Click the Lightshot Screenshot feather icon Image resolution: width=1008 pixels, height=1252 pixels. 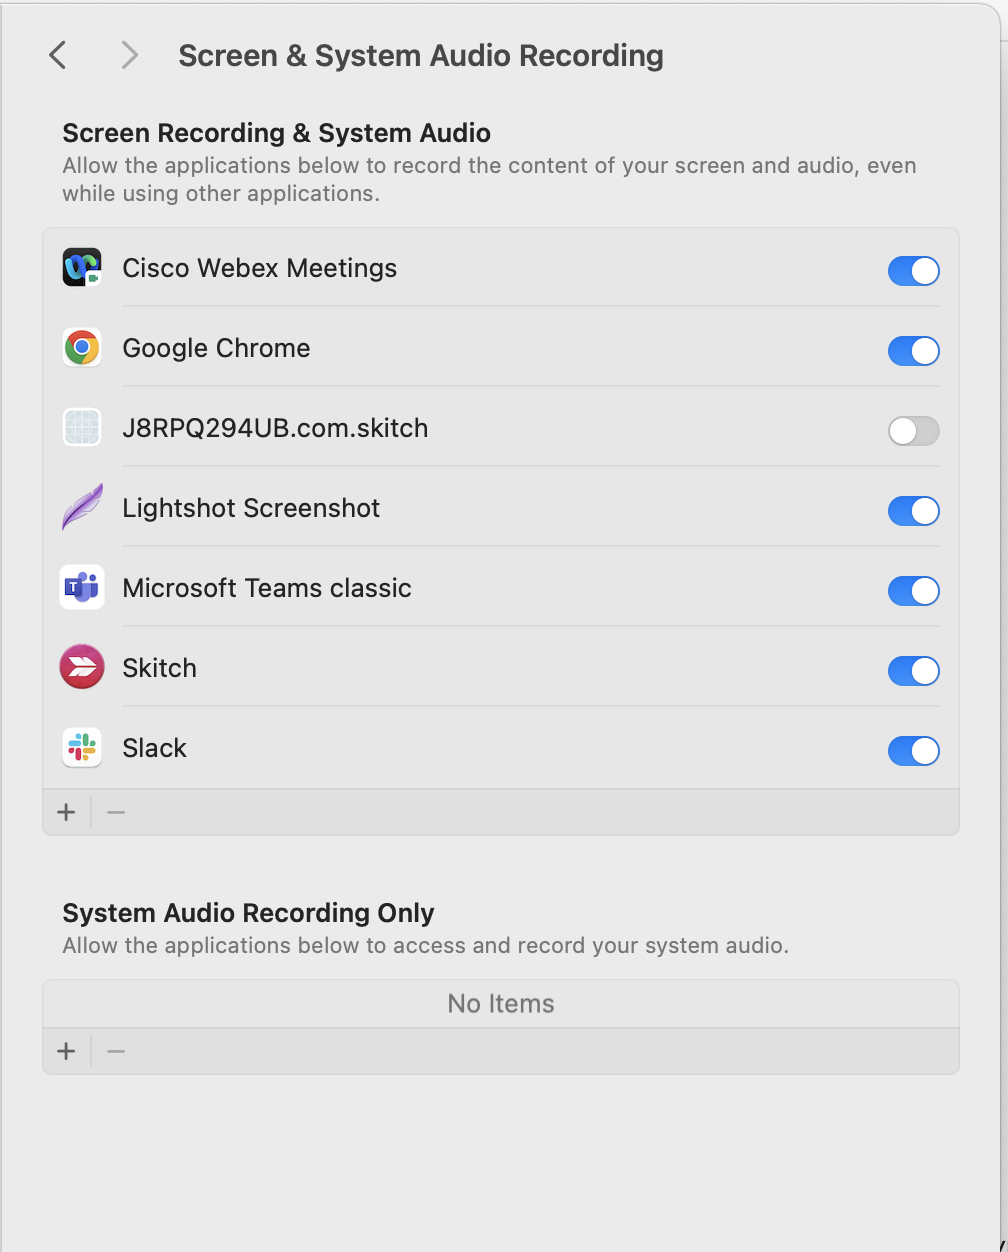pos(82,508)
